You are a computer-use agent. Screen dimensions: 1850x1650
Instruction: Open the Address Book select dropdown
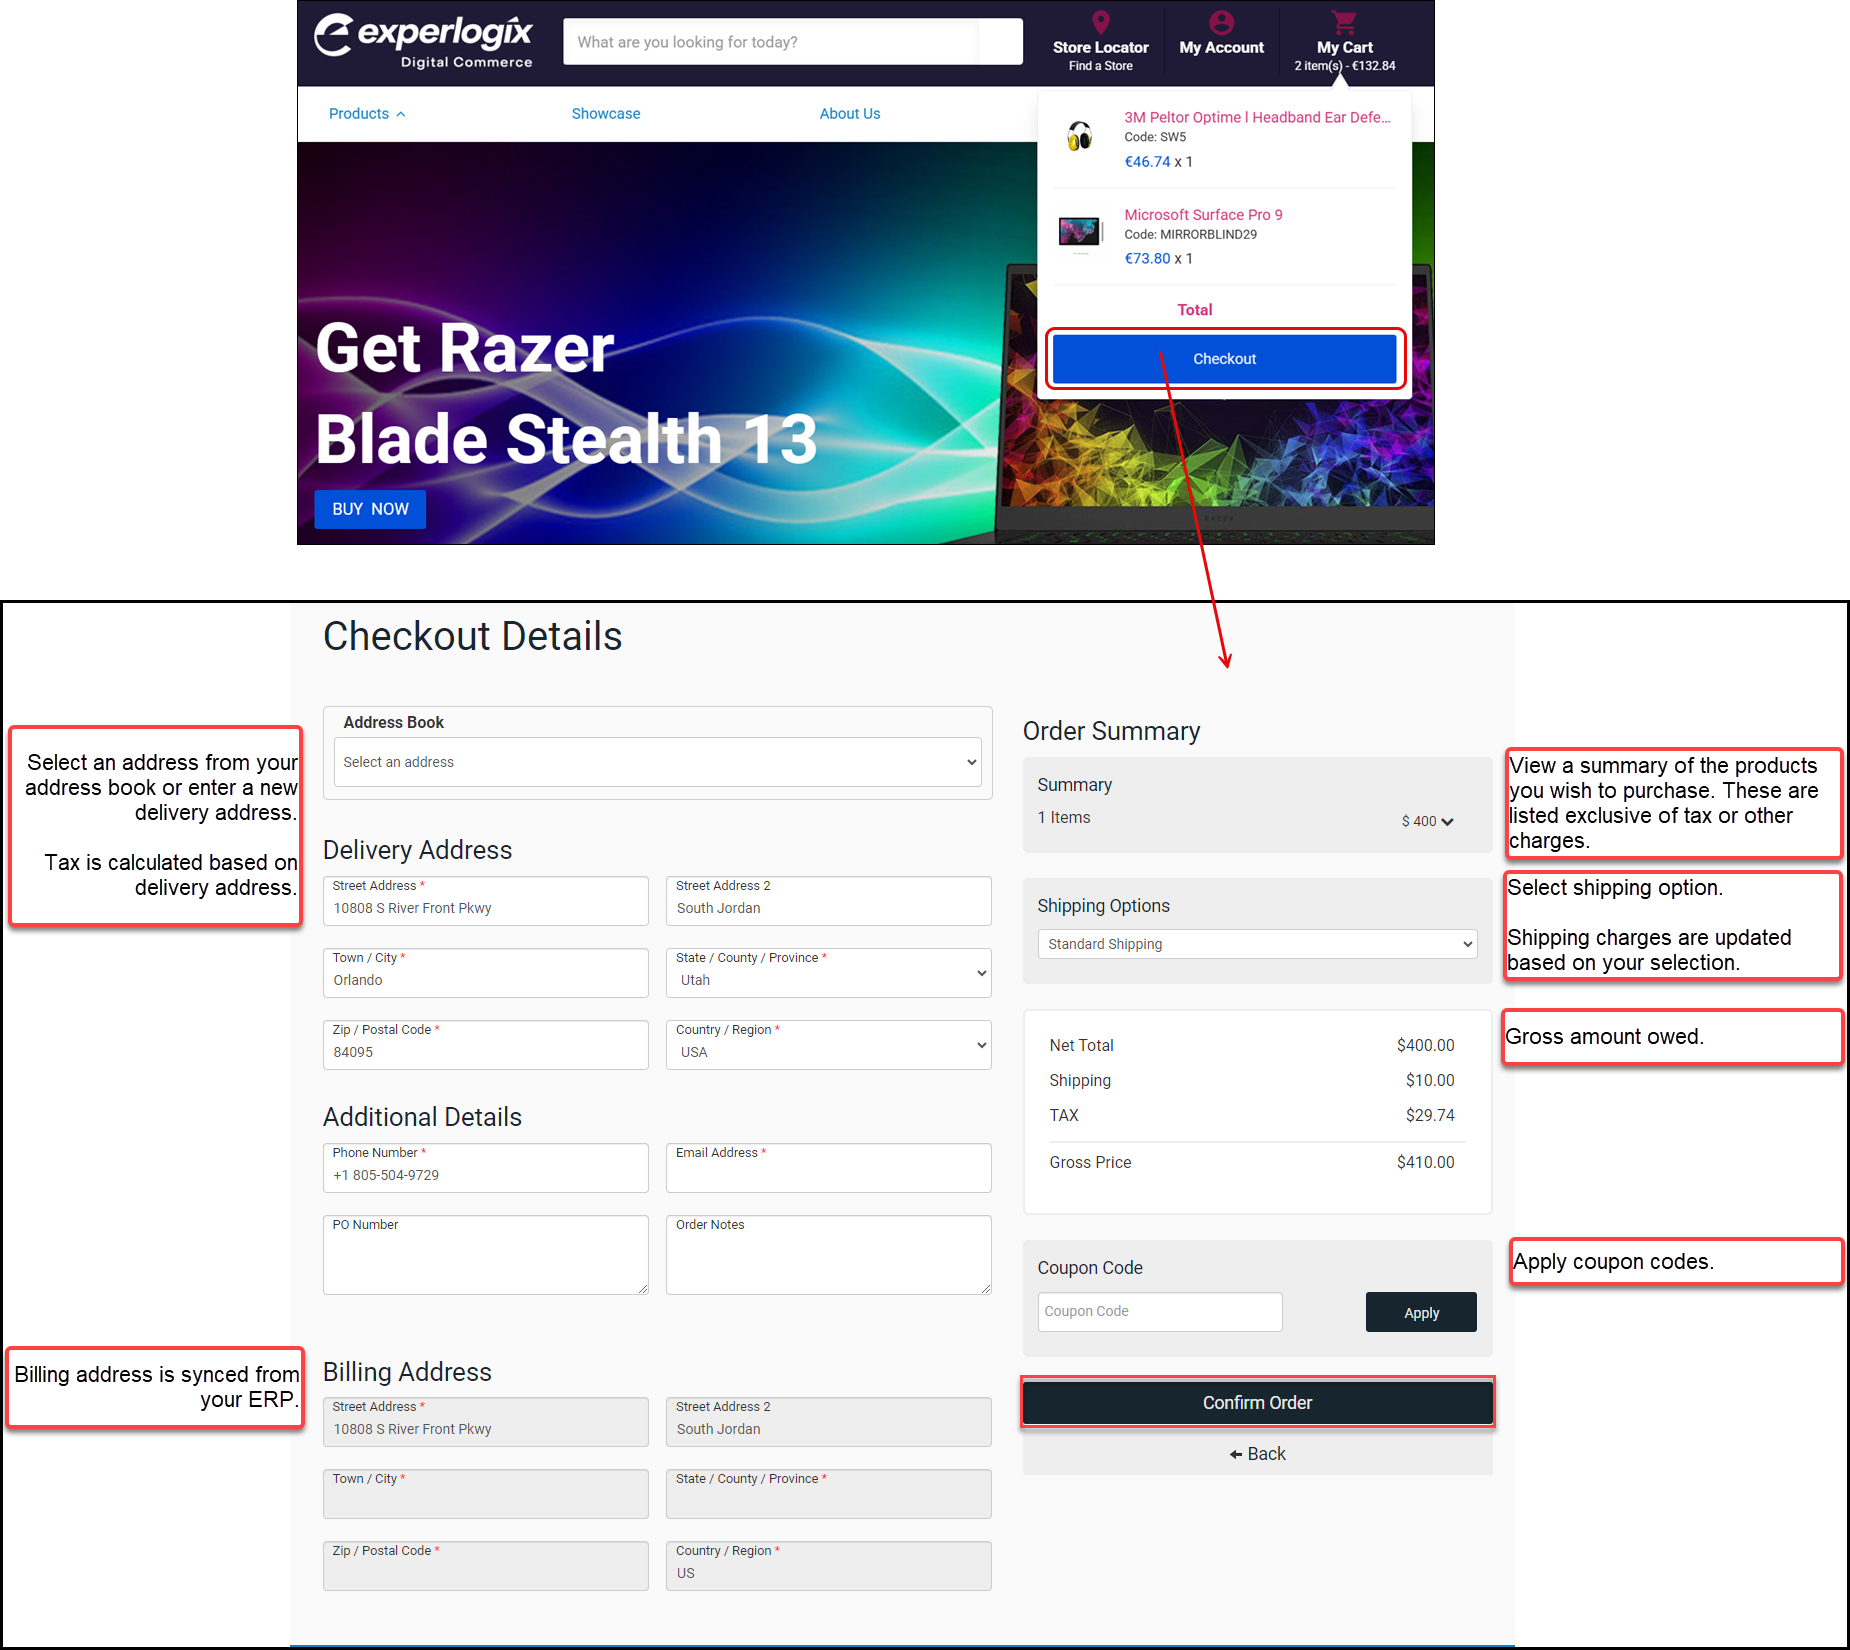pyautogui.click(x=657, y=762)
